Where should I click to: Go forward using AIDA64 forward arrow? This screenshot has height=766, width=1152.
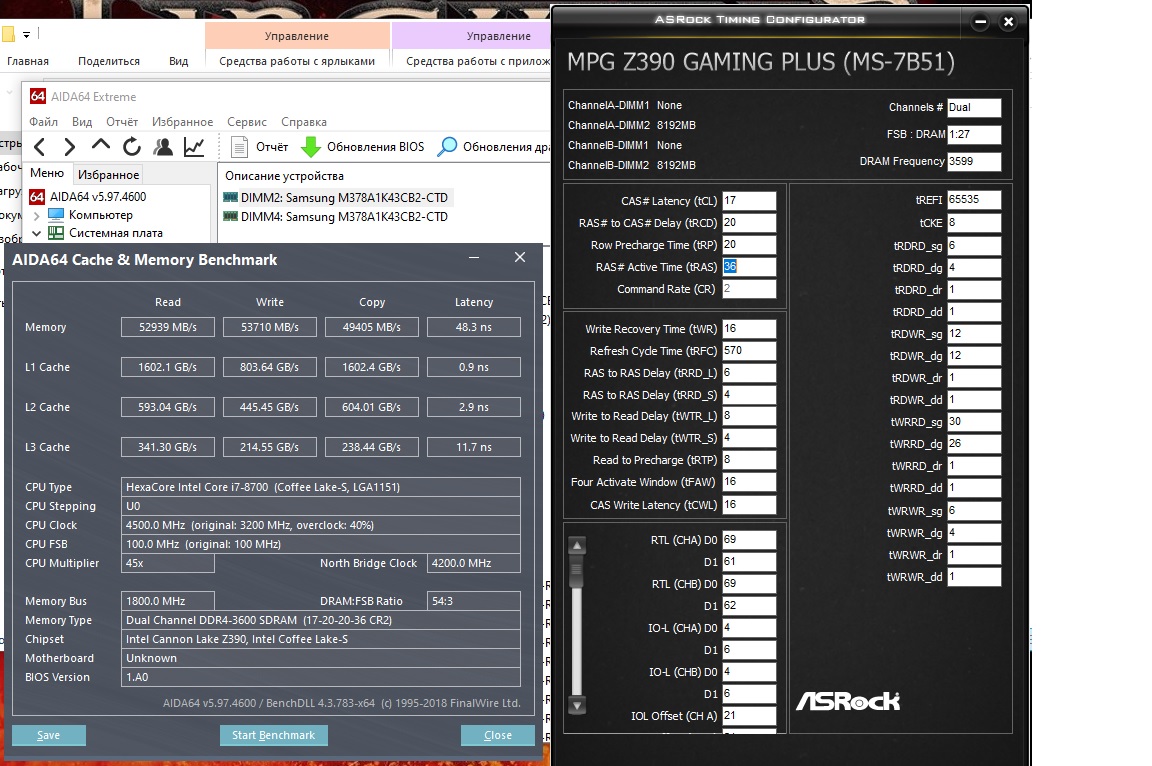[x=70, y=147]
